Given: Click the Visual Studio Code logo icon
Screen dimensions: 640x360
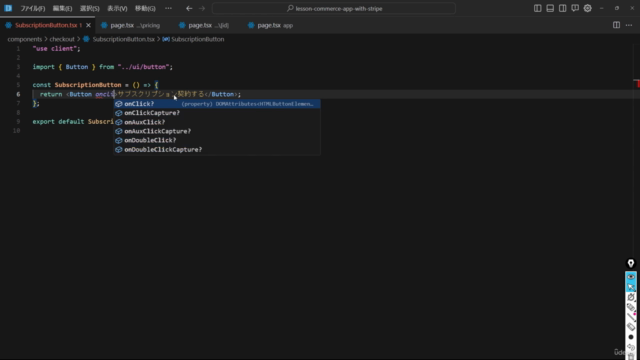Looking at the screenshot, I should [x=8, y=8].
